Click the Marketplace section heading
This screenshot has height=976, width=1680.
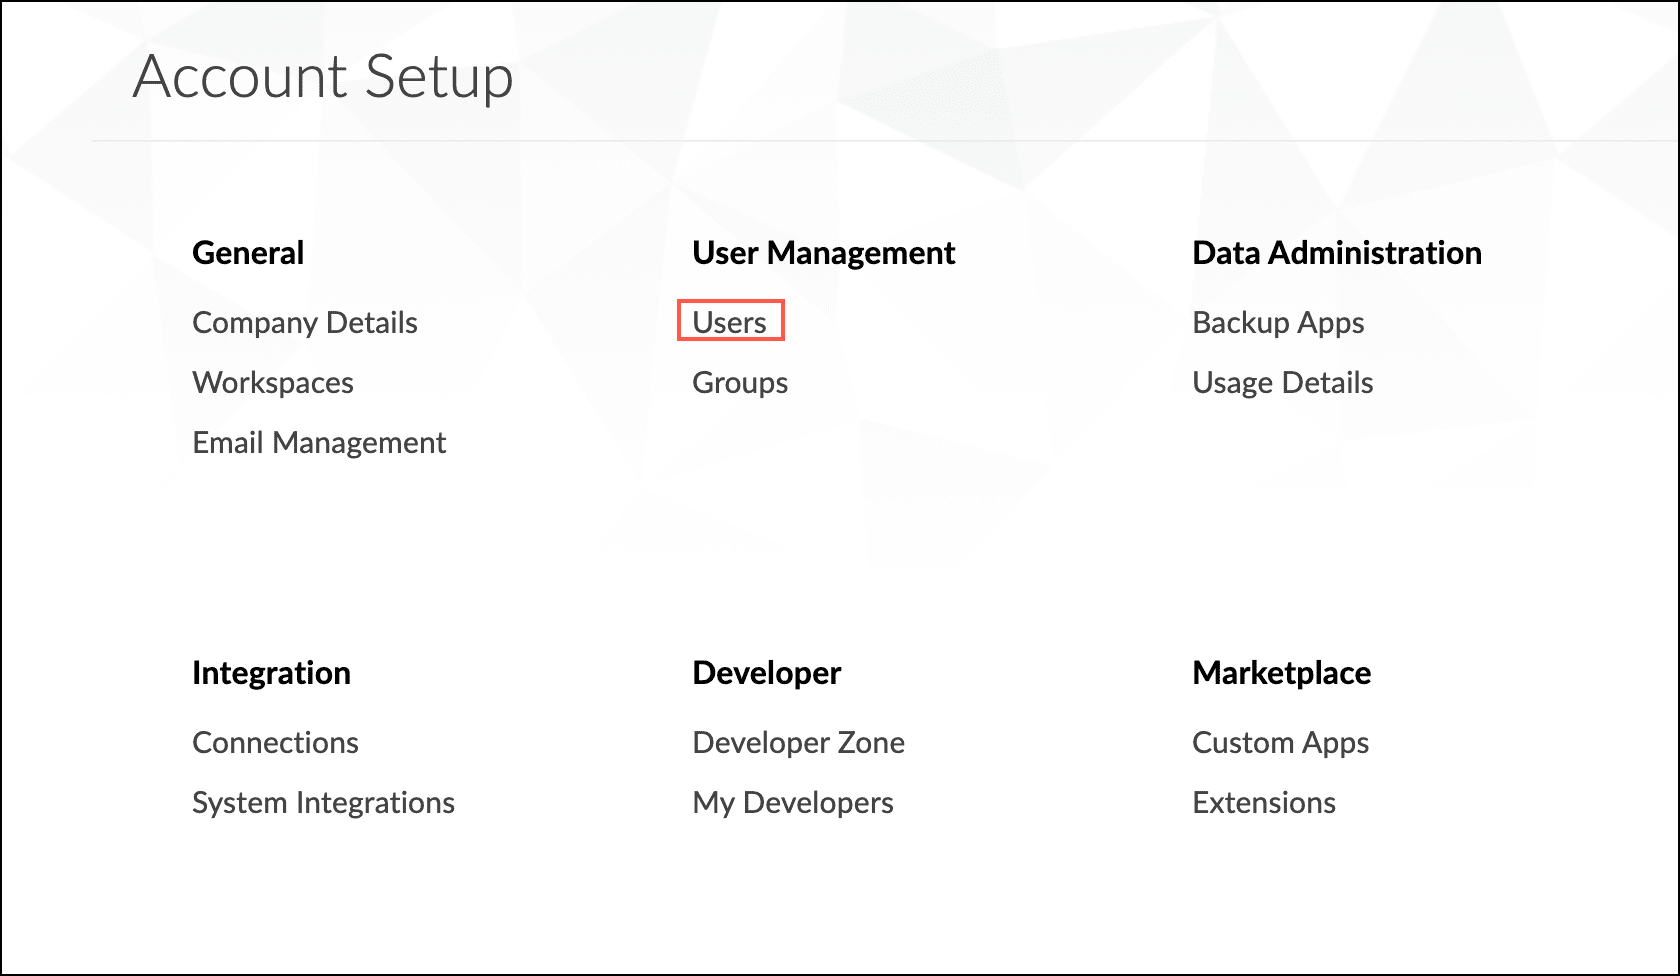pyautogui.click(x=1281, y=673)
